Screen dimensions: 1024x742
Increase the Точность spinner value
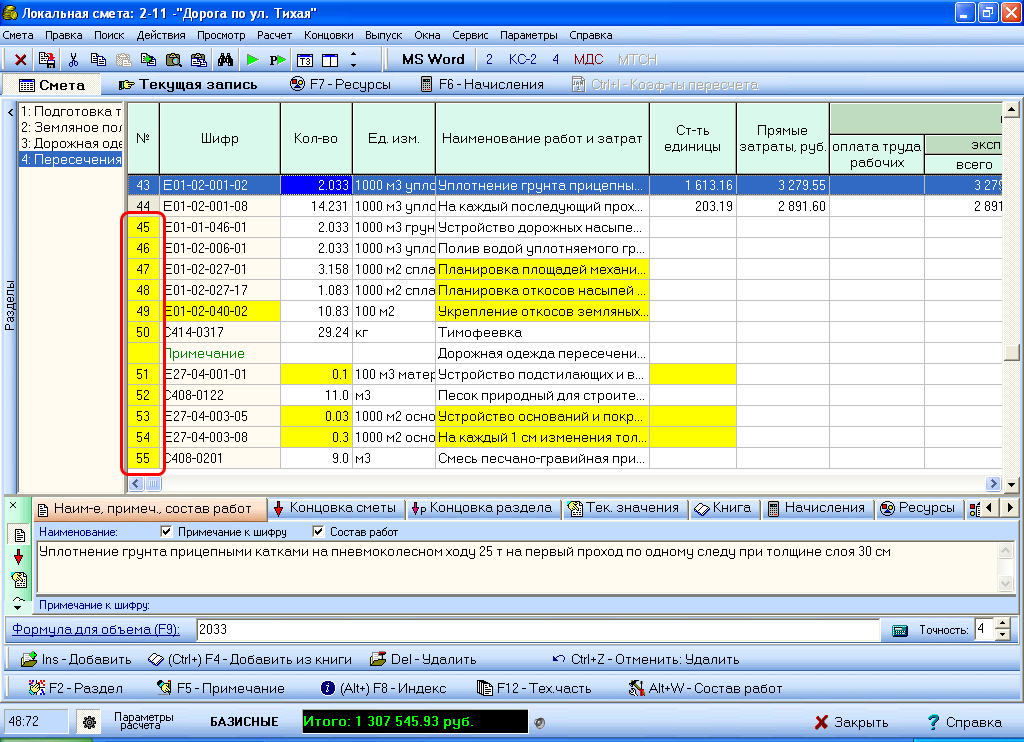(1003, 624)
